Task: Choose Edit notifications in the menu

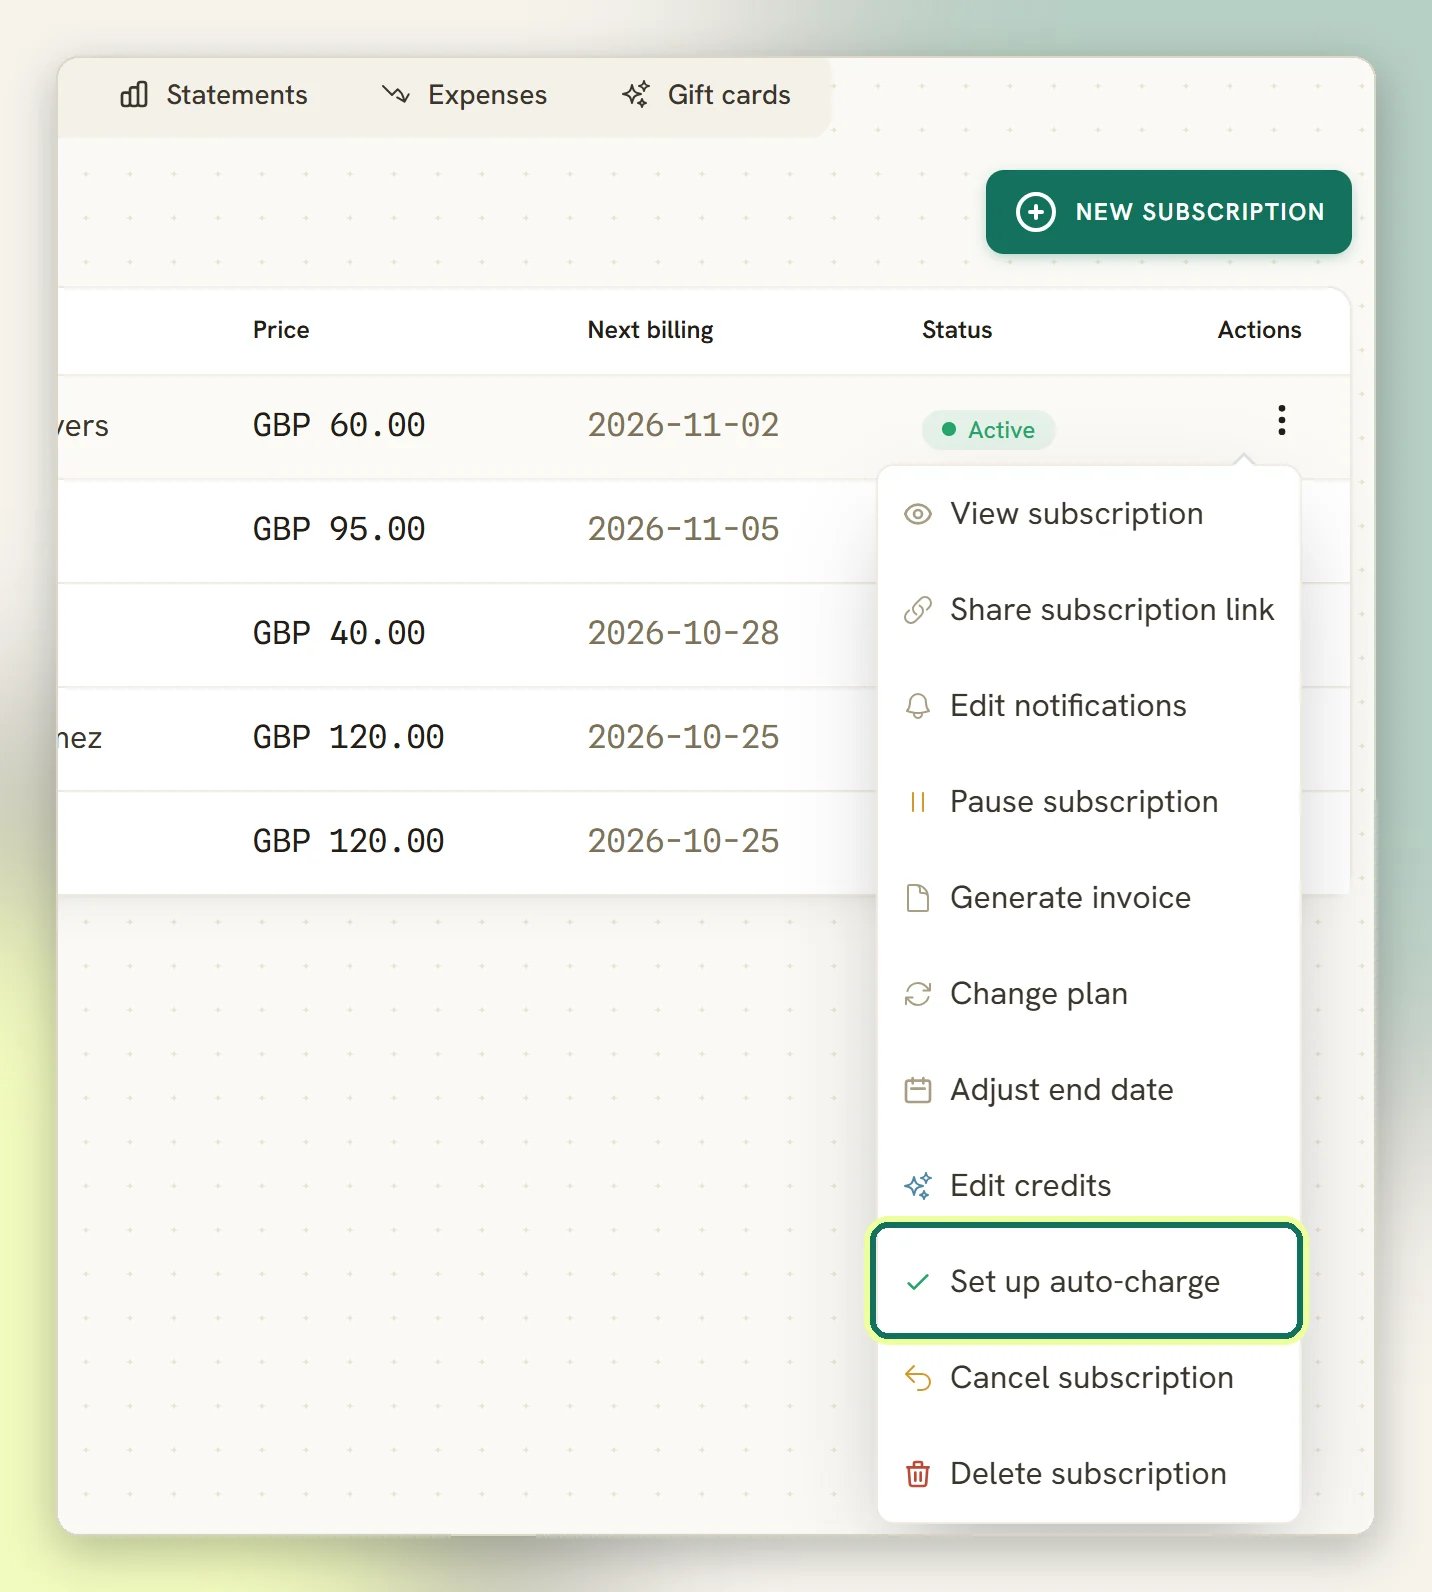Action: pos(1088,706)
